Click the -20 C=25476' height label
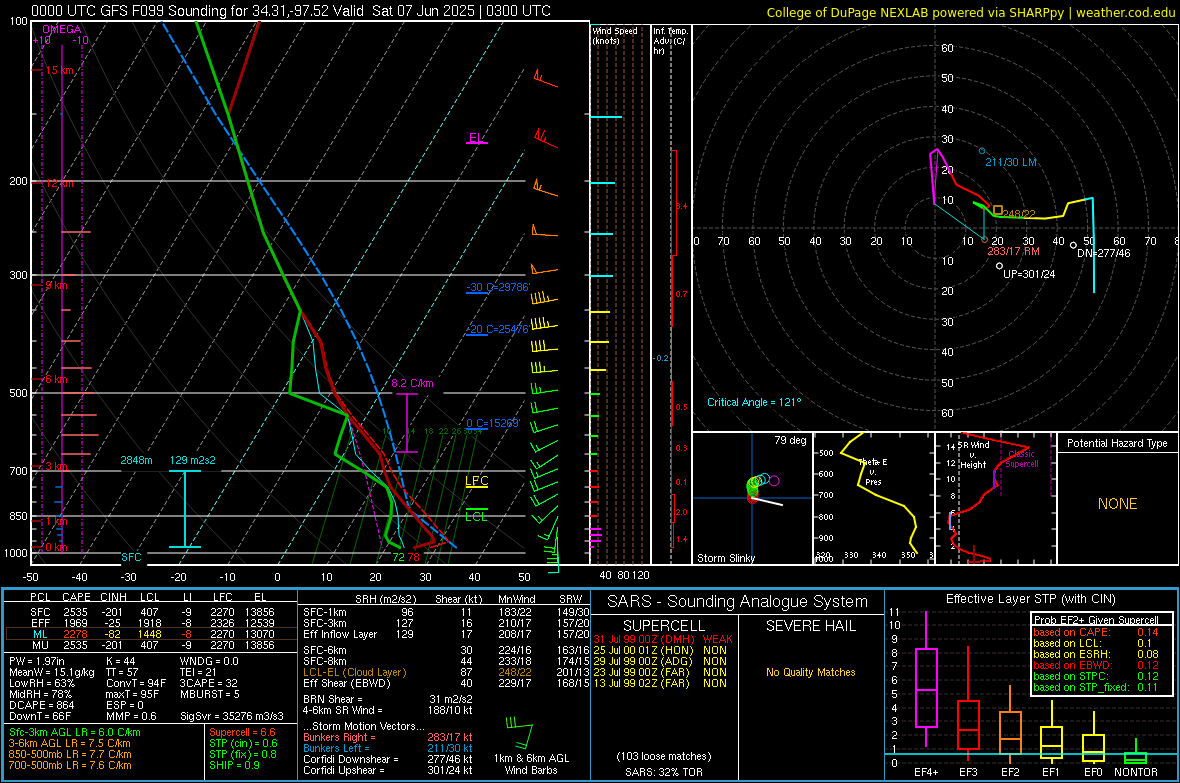1180x783 pixels. [497, 329]
